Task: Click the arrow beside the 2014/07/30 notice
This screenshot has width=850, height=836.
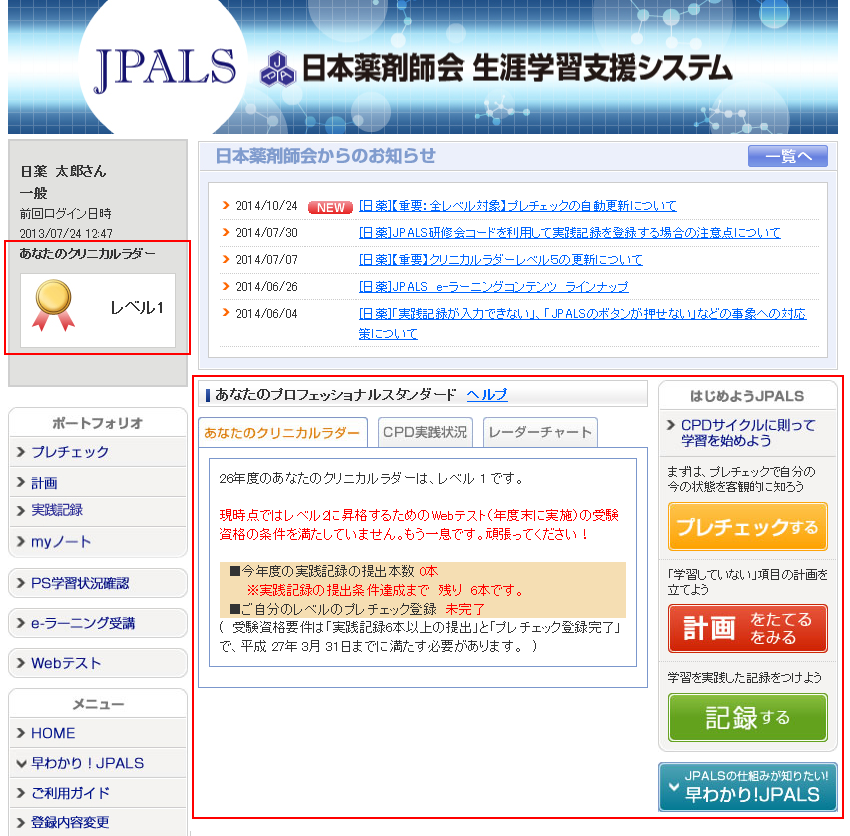Action: (226, 232)
